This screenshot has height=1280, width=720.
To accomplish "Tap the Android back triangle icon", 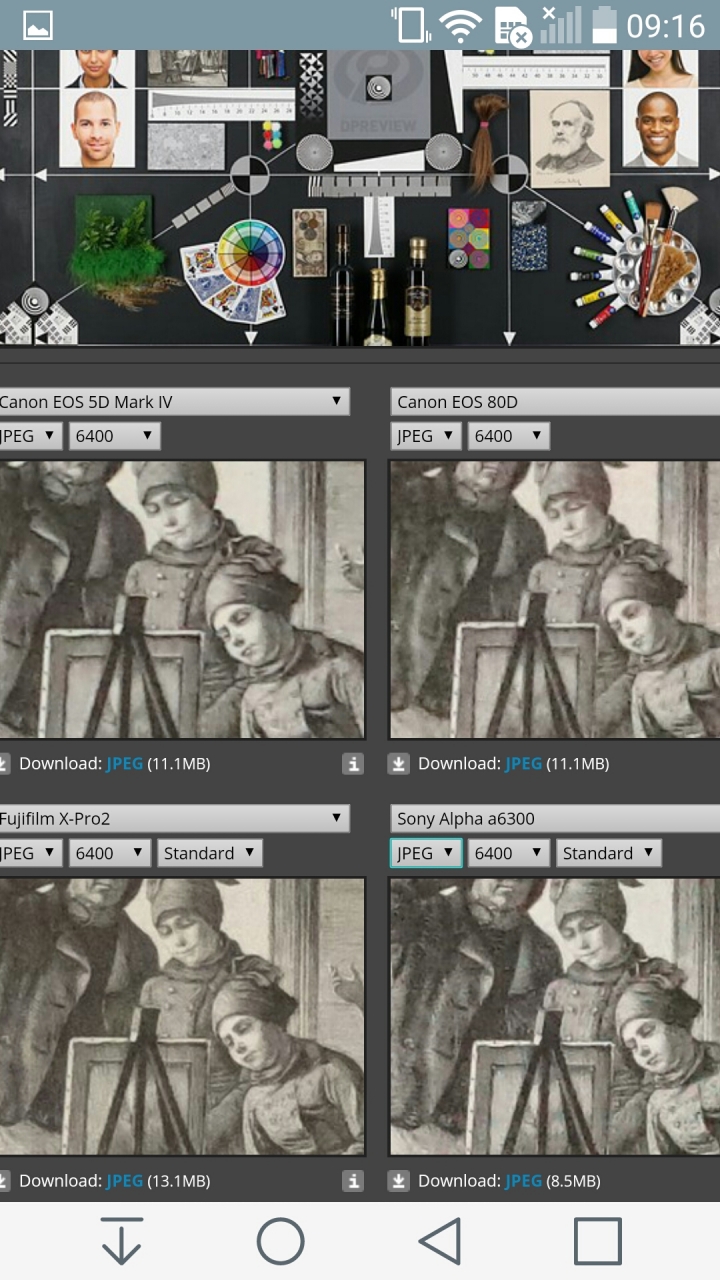I will click(x=440, y=1241).
